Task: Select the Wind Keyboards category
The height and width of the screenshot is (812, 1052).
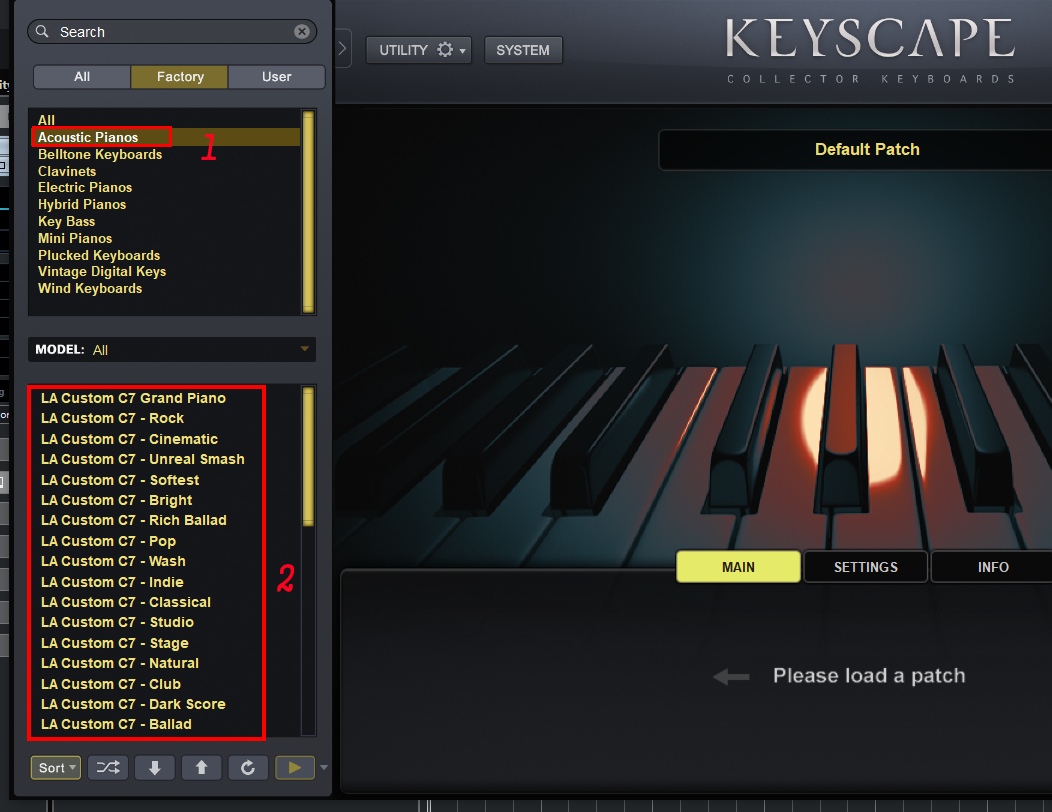Action: (x=90, y=288)
